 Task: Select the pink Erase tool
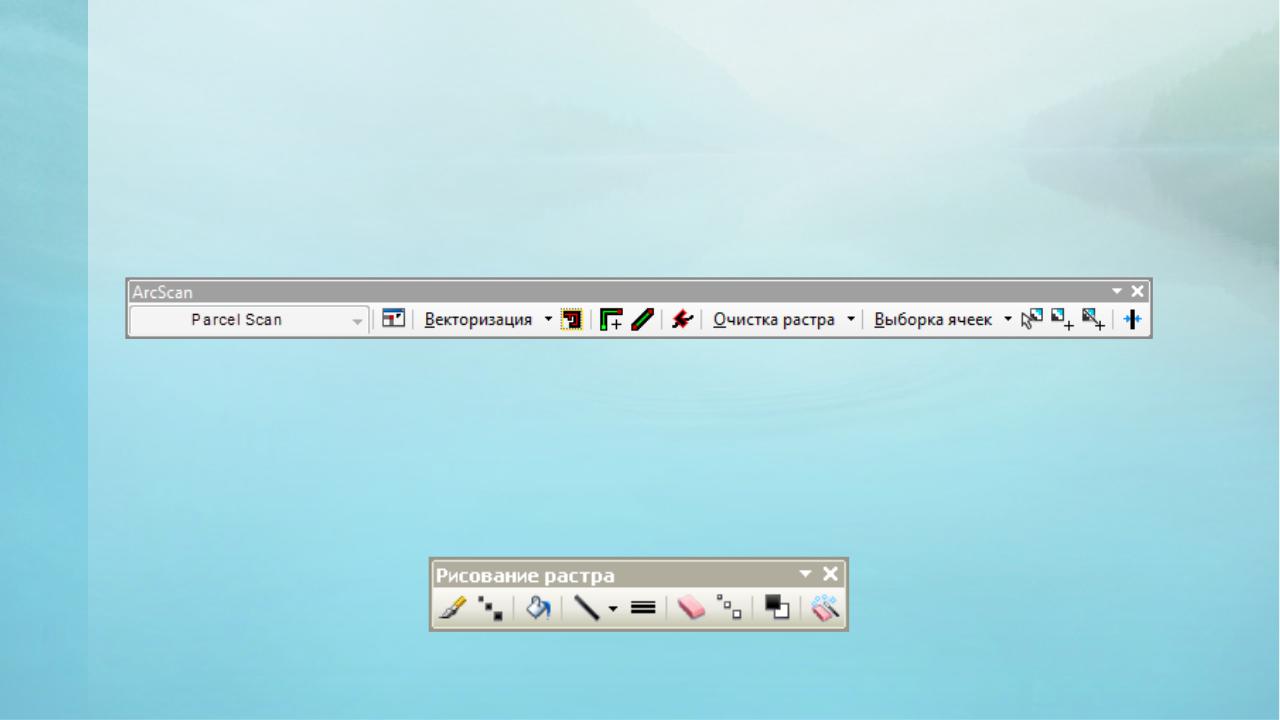(x=691, y=607)
